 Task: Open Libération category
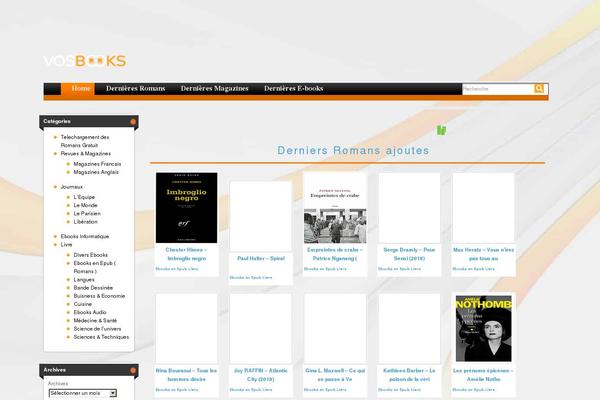click(85, 222)
